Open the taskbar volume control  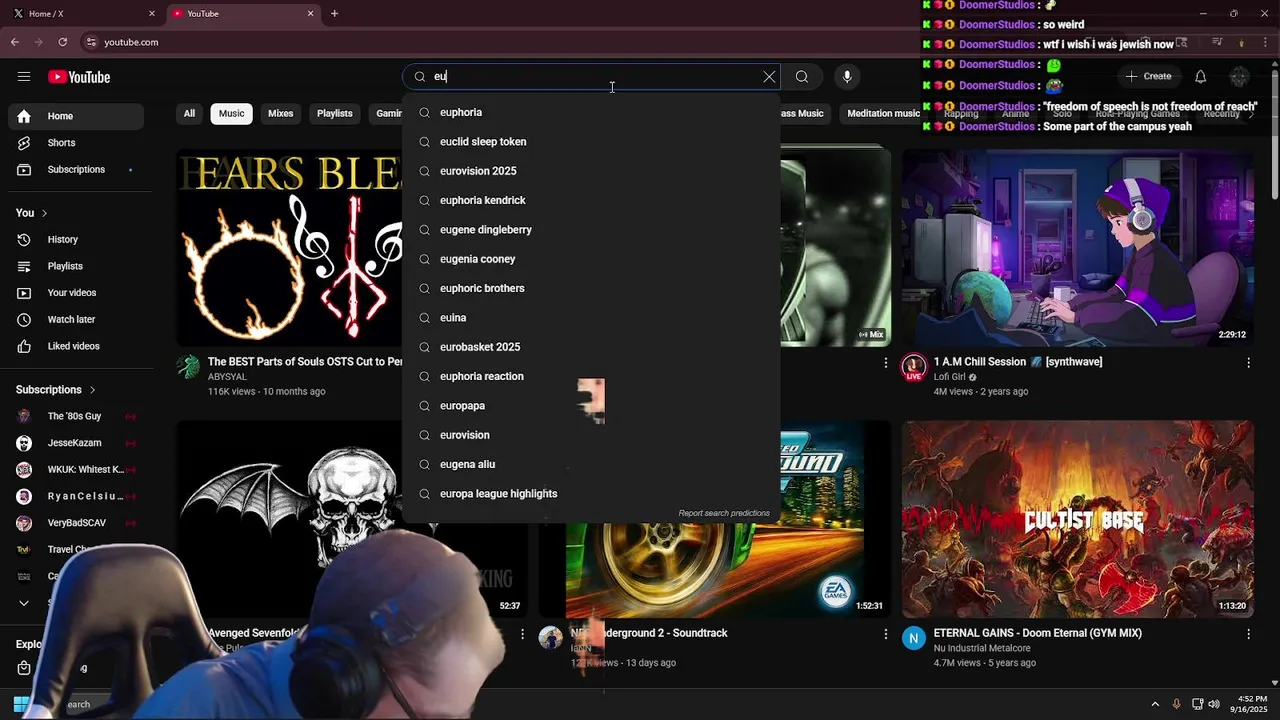[x=1214, y=704]
